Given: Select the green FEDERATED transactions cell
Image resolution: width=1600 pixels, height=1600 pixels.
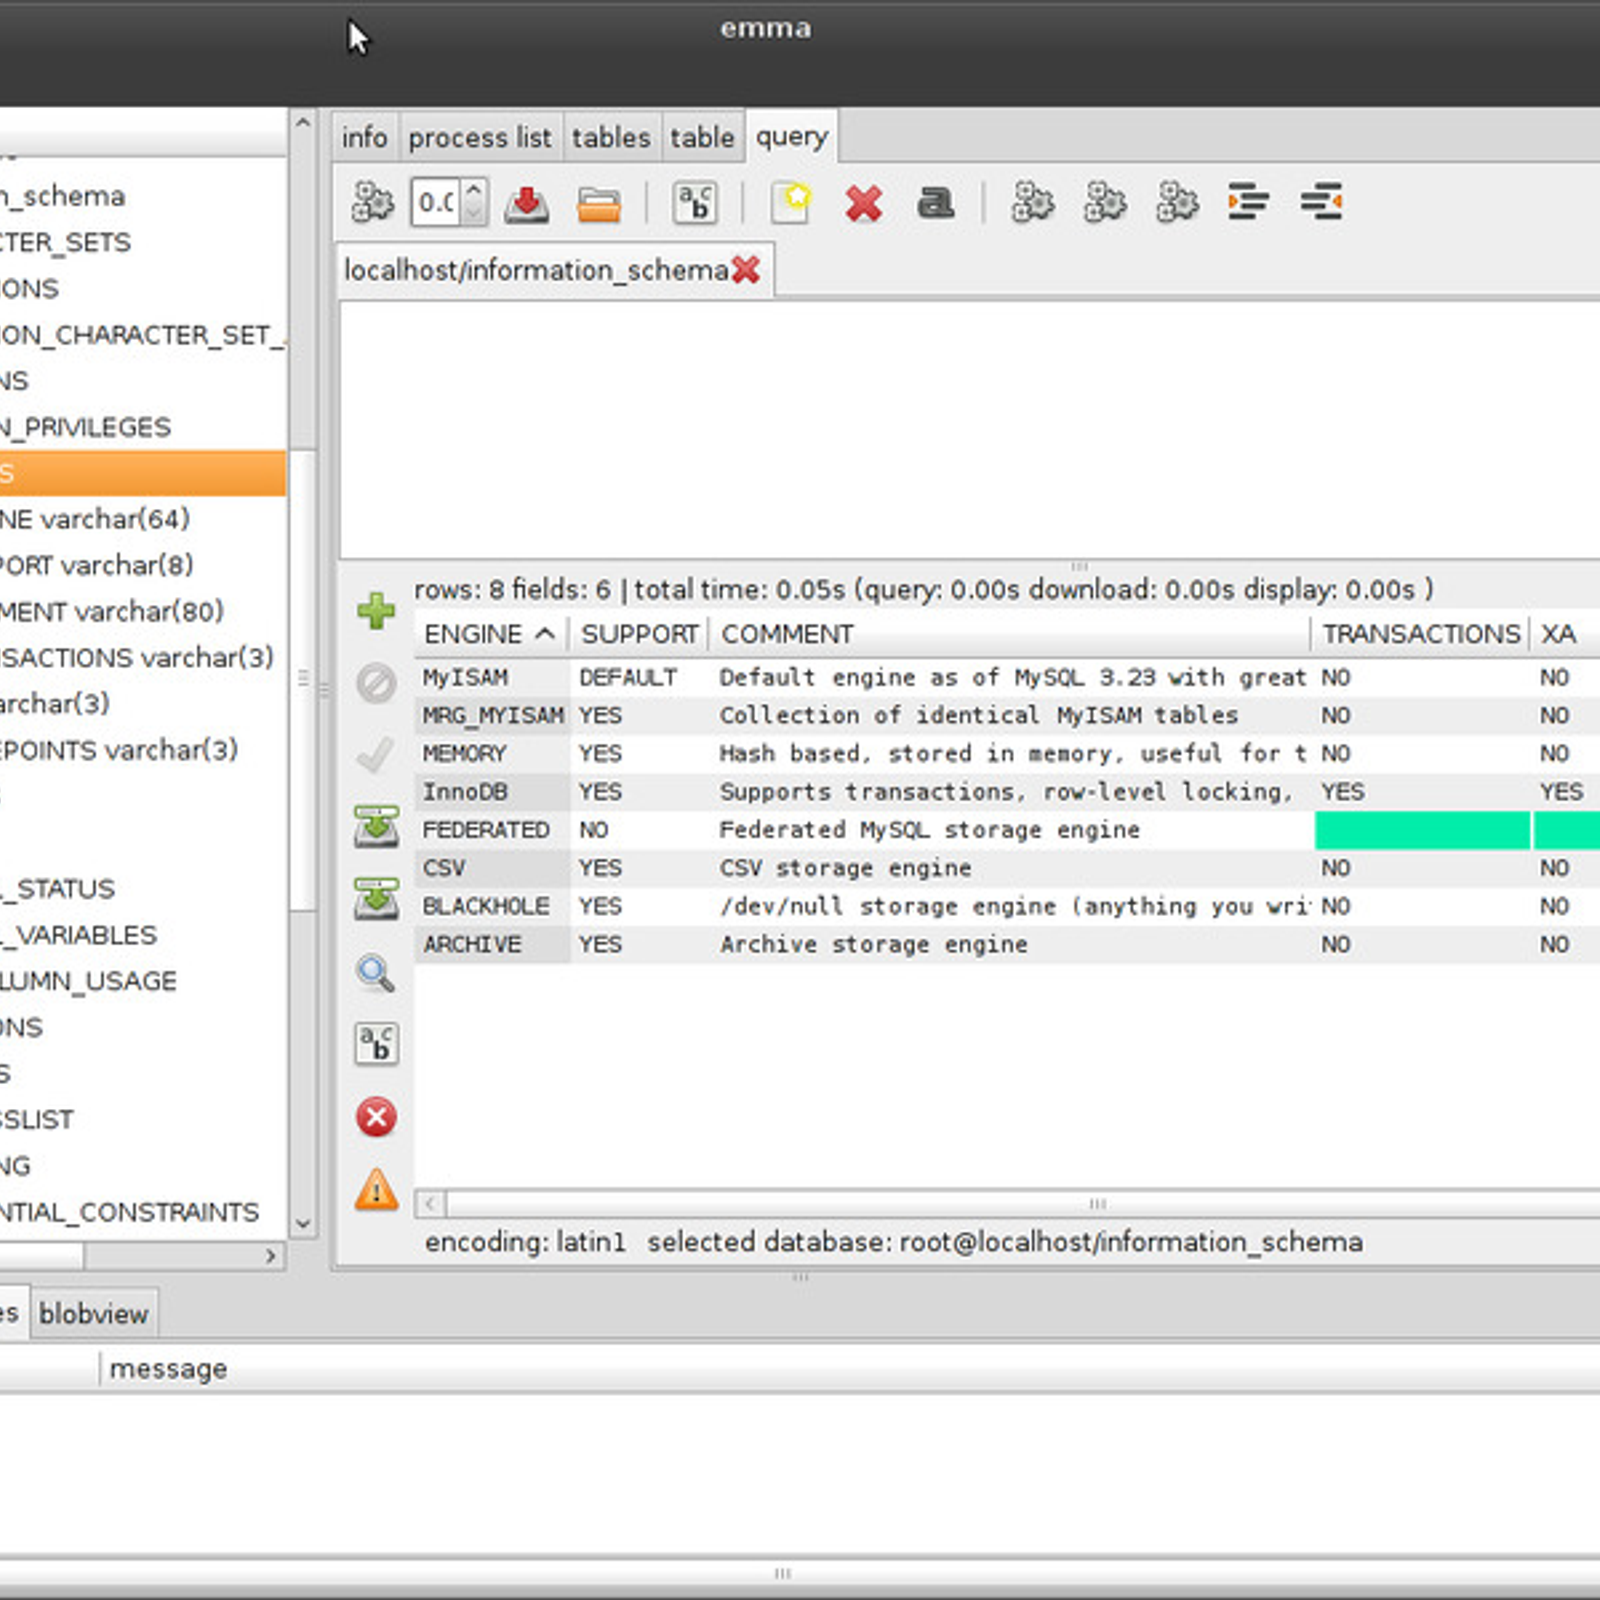Looking at the screenshot, I should (x=1421, y=830).
